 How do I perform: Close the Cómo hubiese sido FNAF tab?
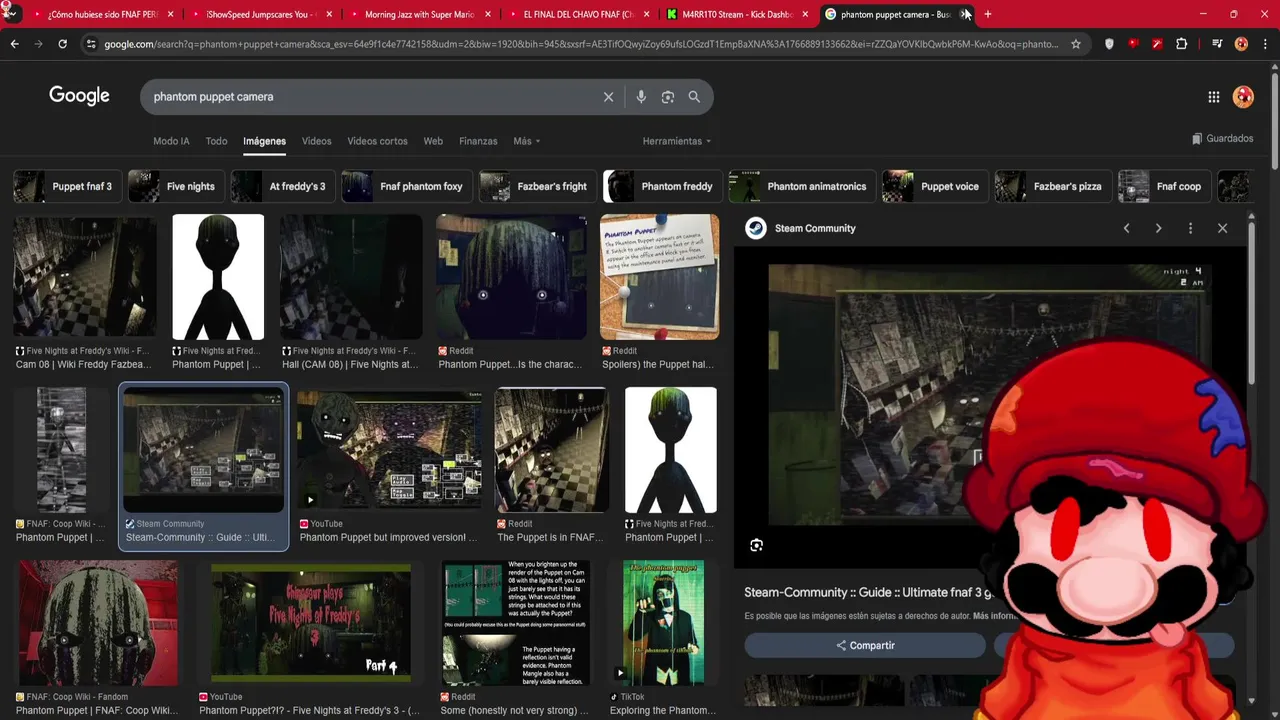(x=170, y=14)
